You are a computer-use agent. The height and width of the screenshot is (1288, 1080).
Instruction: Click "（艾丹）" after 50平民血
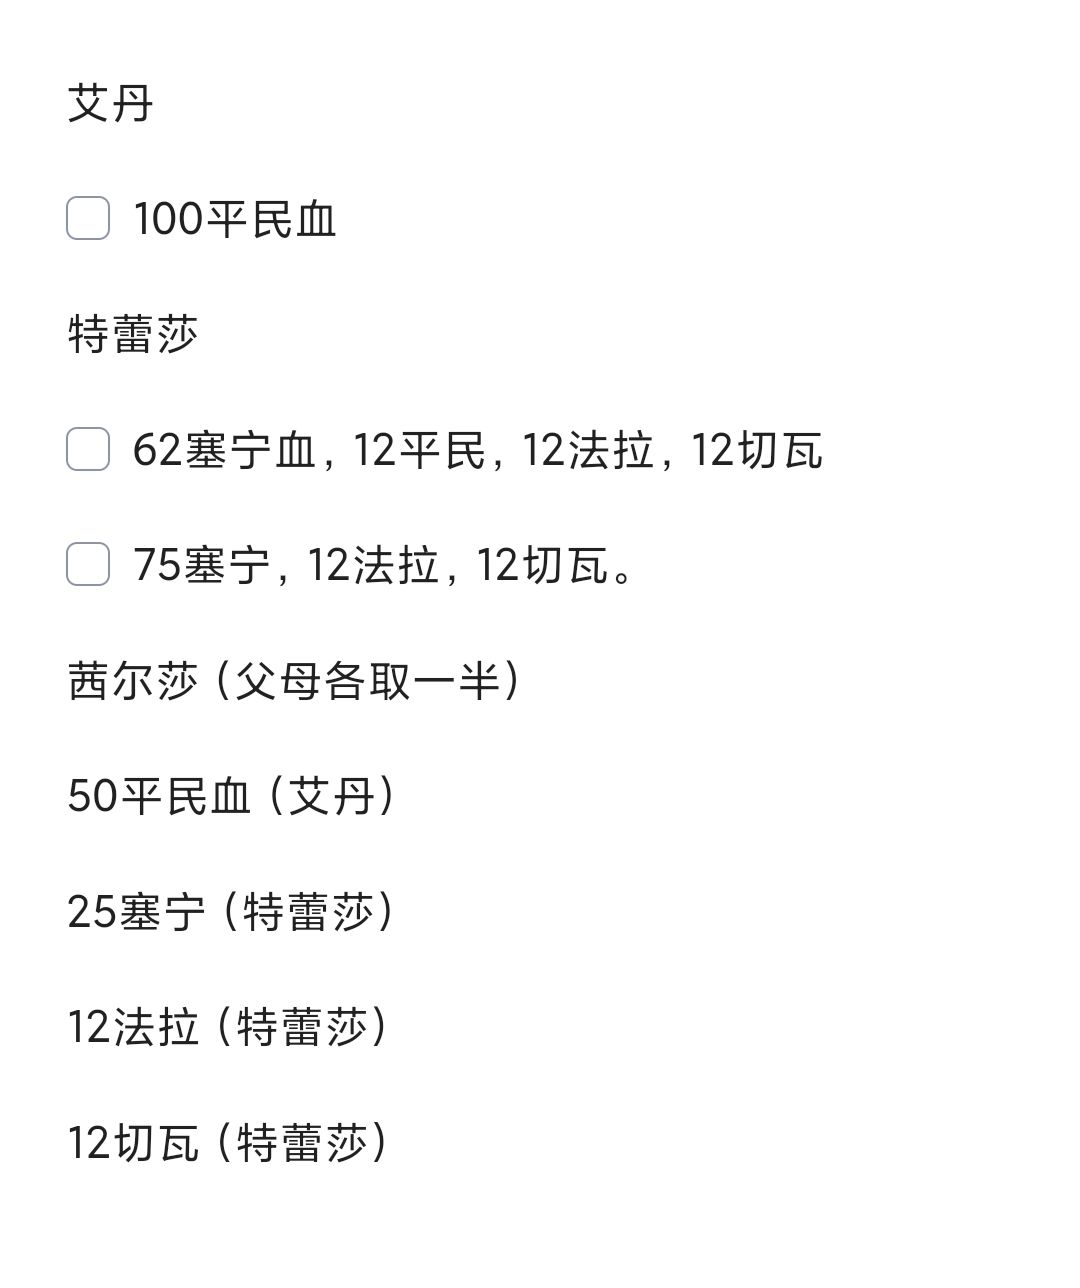pos(332,797)
